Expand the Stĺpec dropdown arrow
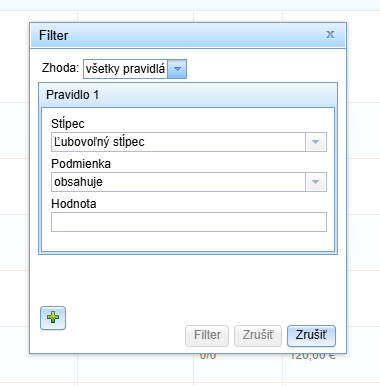The width and height of the screenshot is (380, 386). coord(316,142)
